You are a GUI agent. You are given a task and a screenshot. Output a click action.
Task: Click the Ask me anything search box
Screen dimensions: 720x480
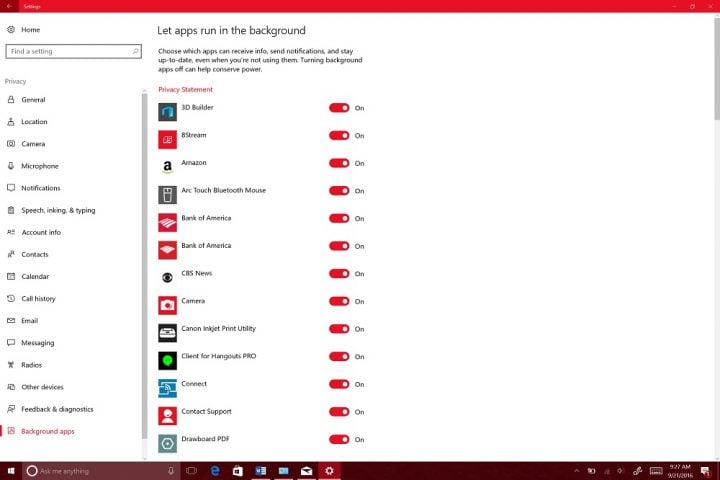tap(101, 471)
